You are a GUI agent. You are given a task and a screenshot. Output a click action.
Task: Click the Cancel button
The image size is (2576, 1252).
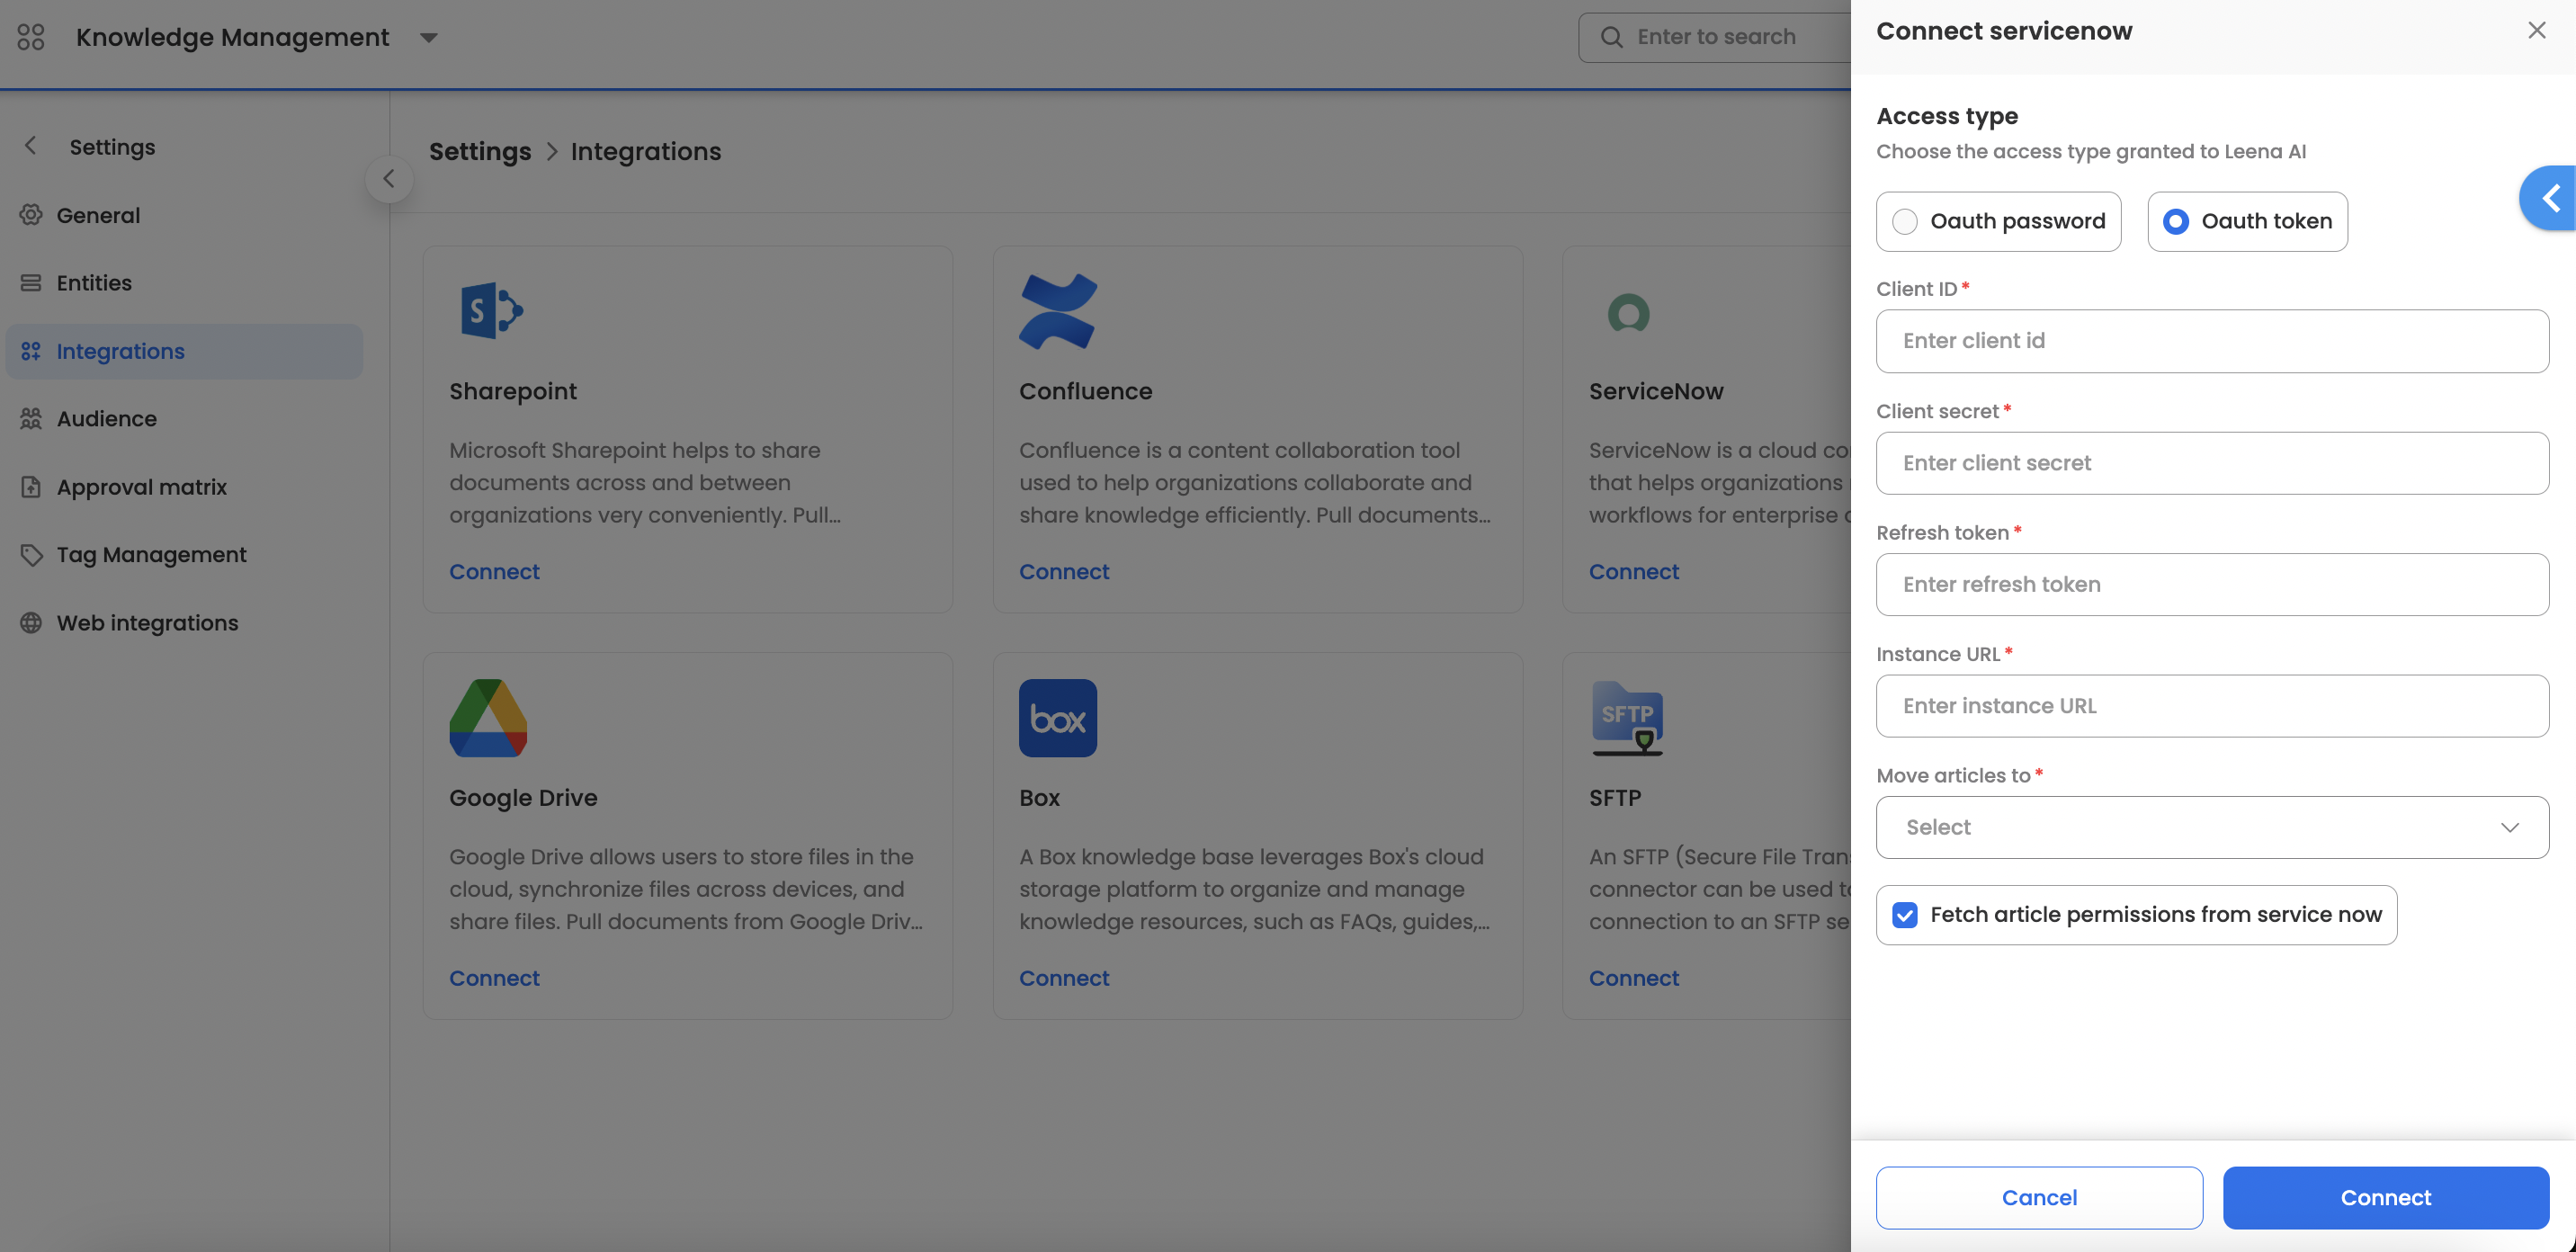(x=2038, y=1197)
